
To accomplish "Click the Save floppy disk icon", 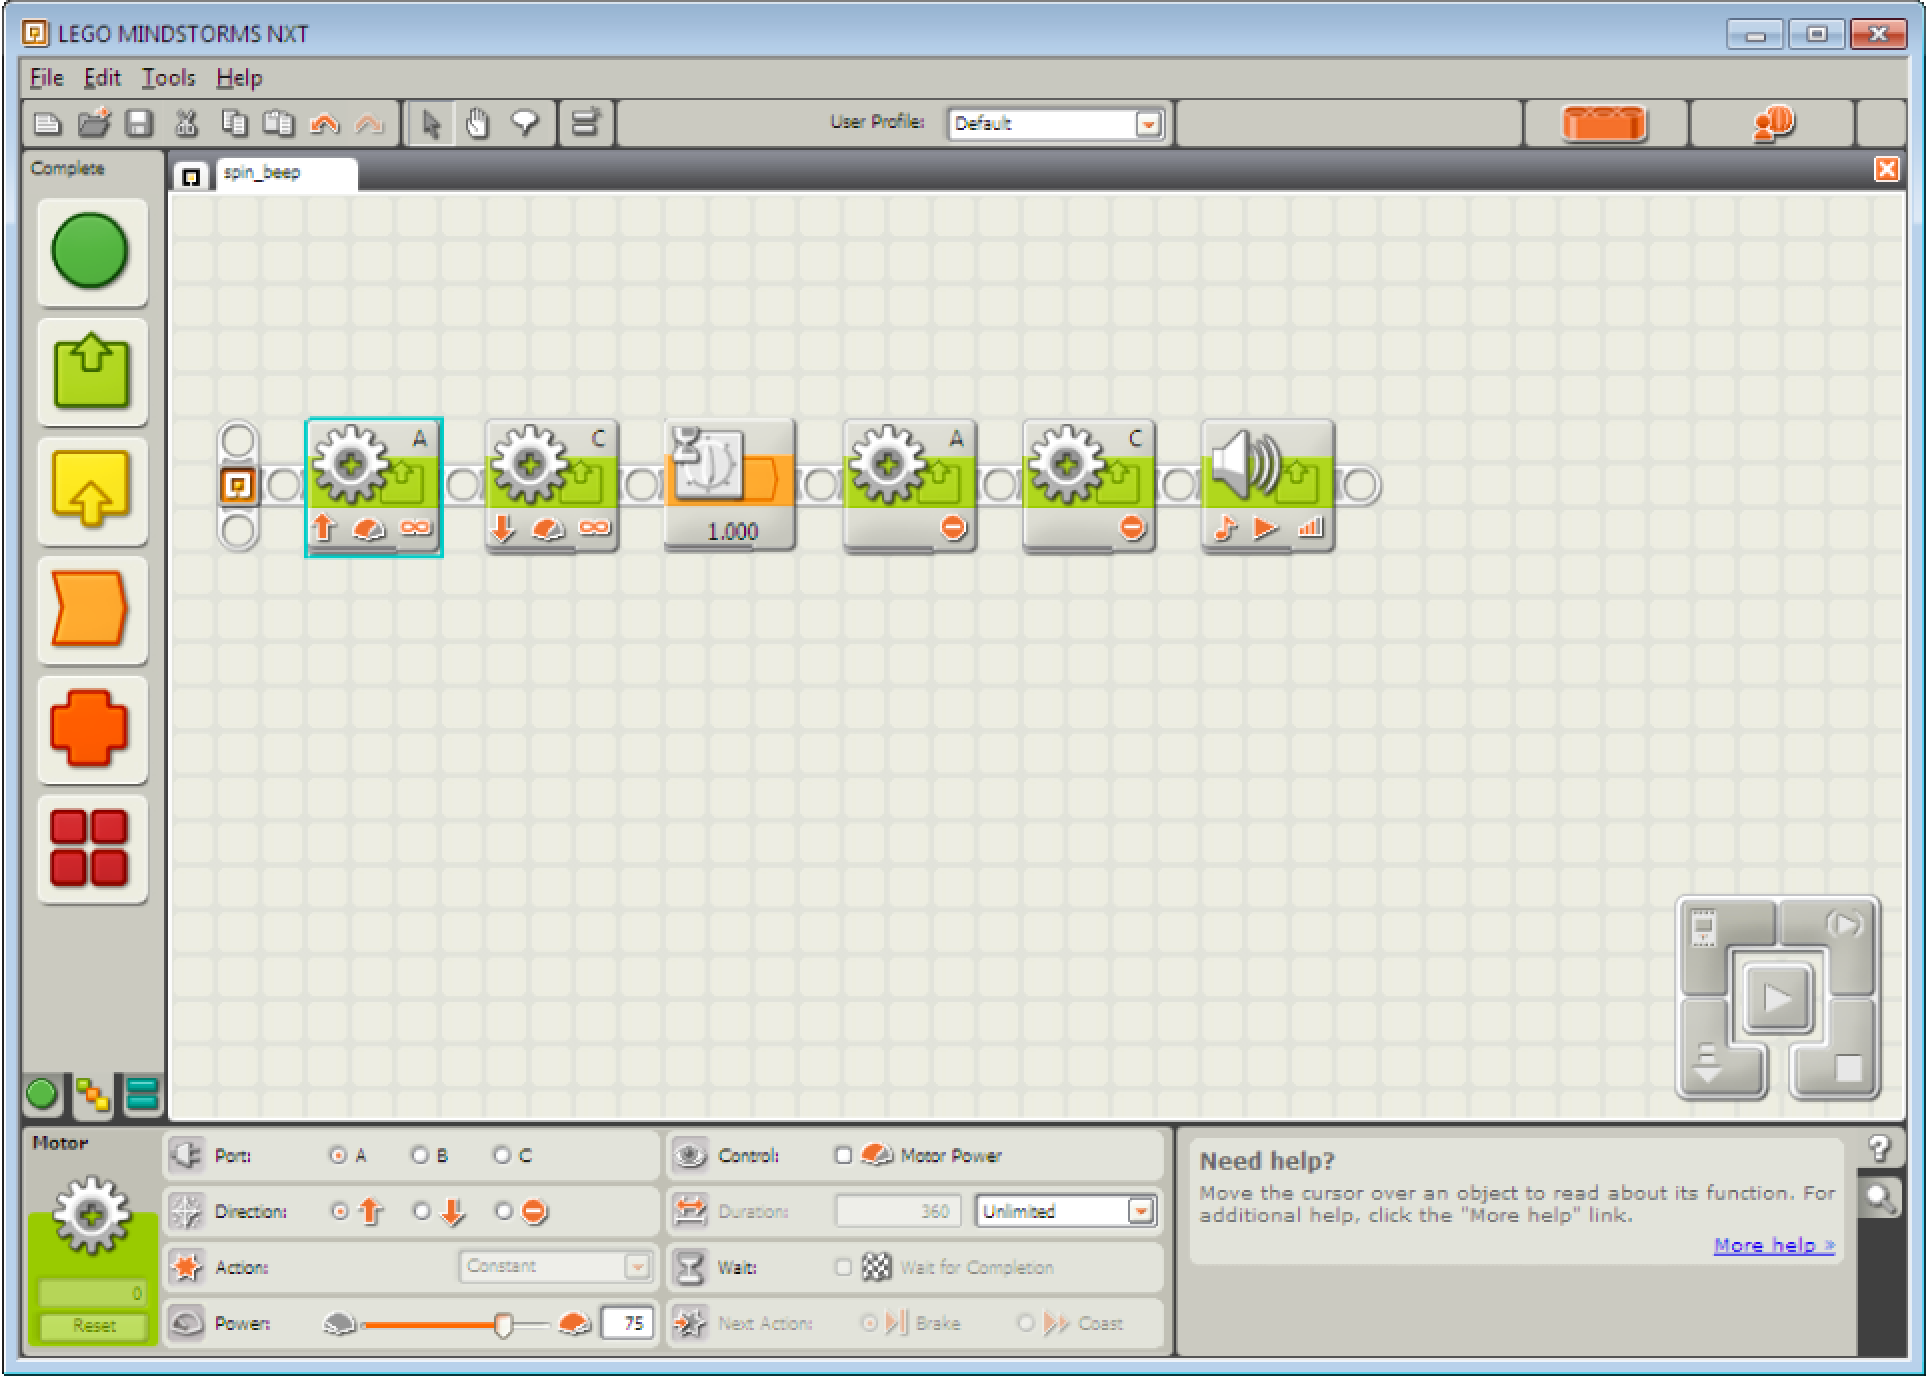I will 139,124.
